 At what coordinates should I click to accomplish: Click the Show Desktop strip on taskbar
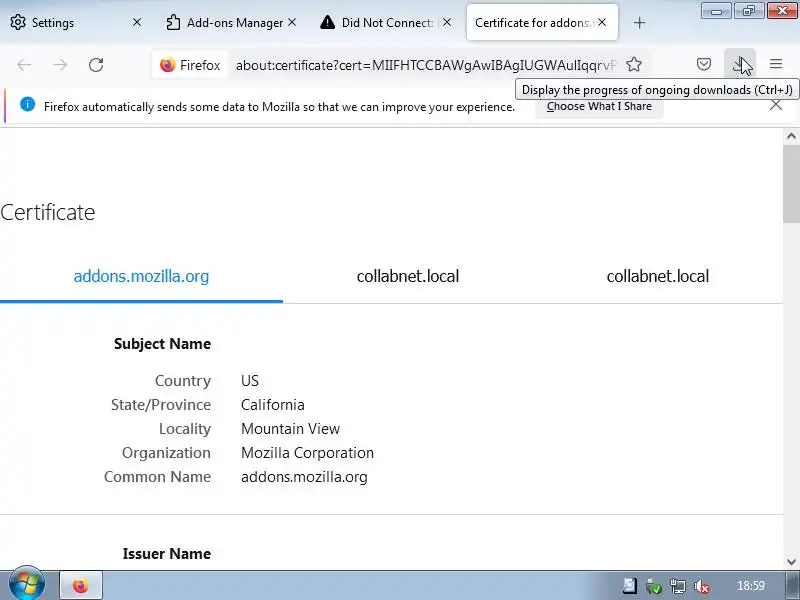click(793, 586)
